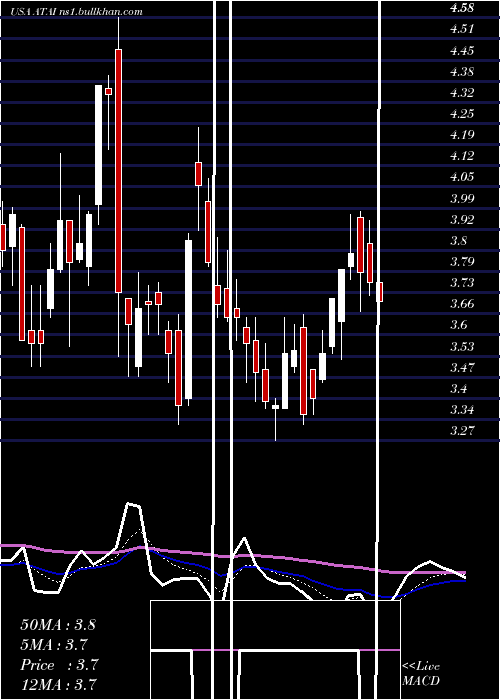Select the 4.12 price axis value
Image resolution: width=500 pixels, height=700 pixels.
pos(462,156)
